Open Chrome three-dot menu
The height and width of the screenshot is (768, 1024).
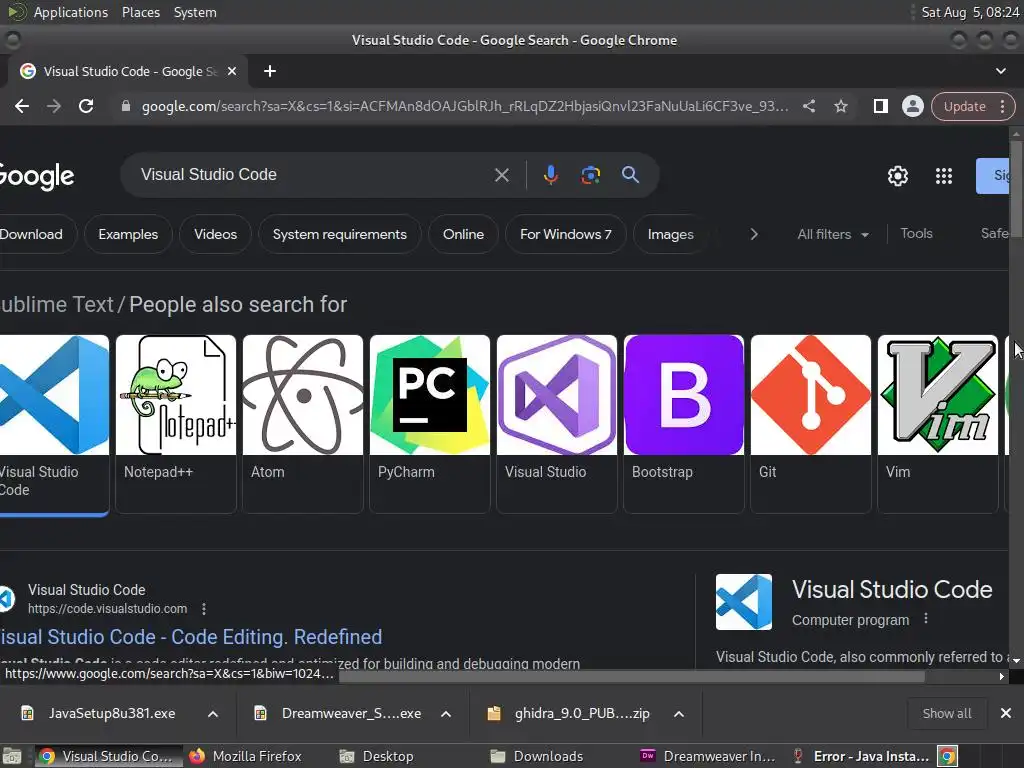pyautogui.click(x=1002, y=106)
